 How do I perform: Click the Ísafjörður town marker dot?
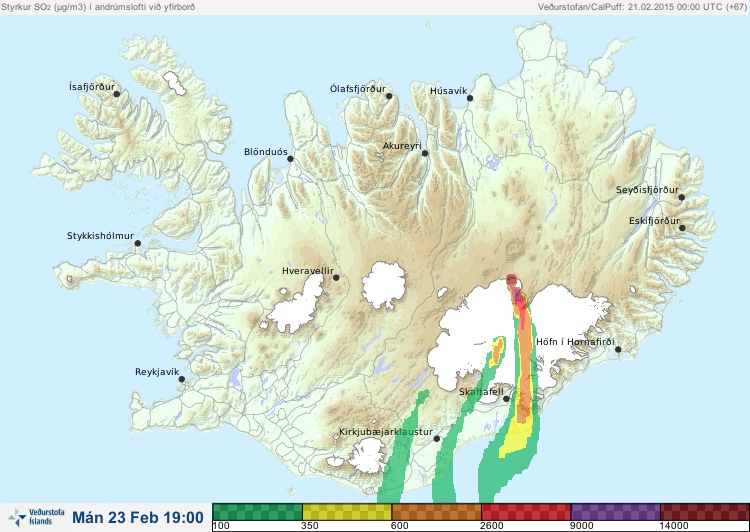click(116, 94)
